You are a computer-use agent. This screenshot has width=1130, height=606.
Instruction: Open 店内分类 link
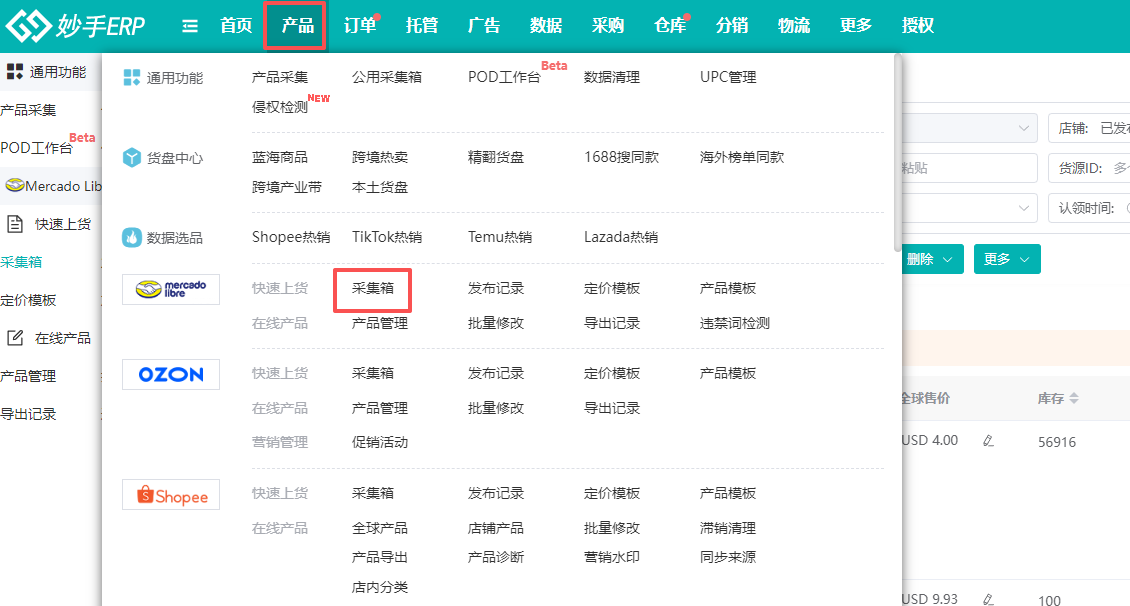pos(380,587)
